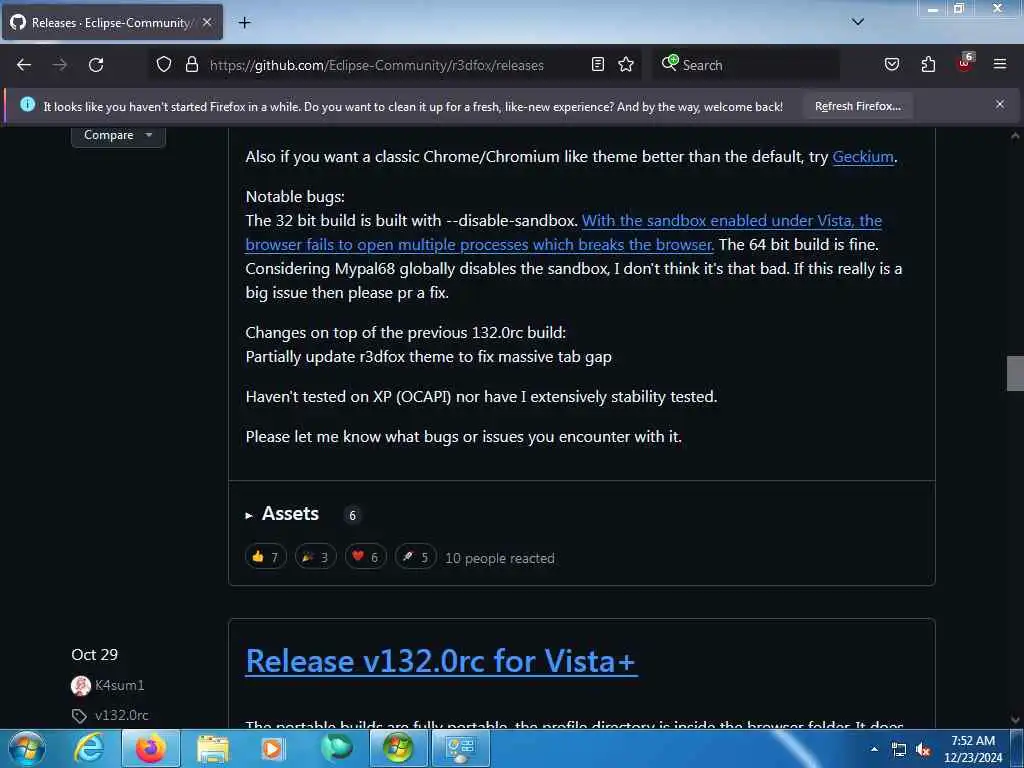
Task: Click the page scrollbar thumb
Action: coord(1015,373)
